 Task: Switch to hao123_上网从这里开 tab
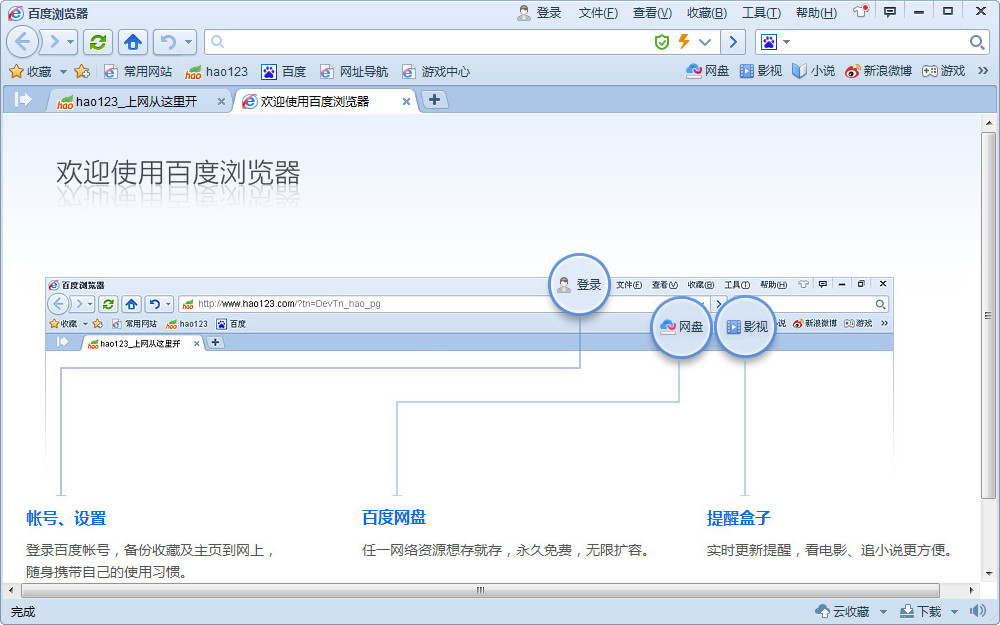136,101
